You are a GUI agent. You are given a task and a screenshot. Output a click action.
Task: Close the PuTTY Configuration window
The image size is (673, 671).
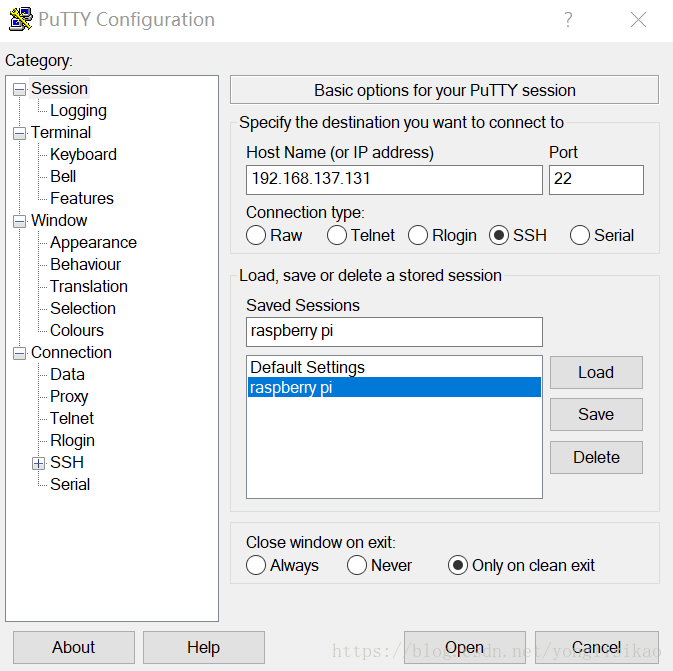point(638,20)
